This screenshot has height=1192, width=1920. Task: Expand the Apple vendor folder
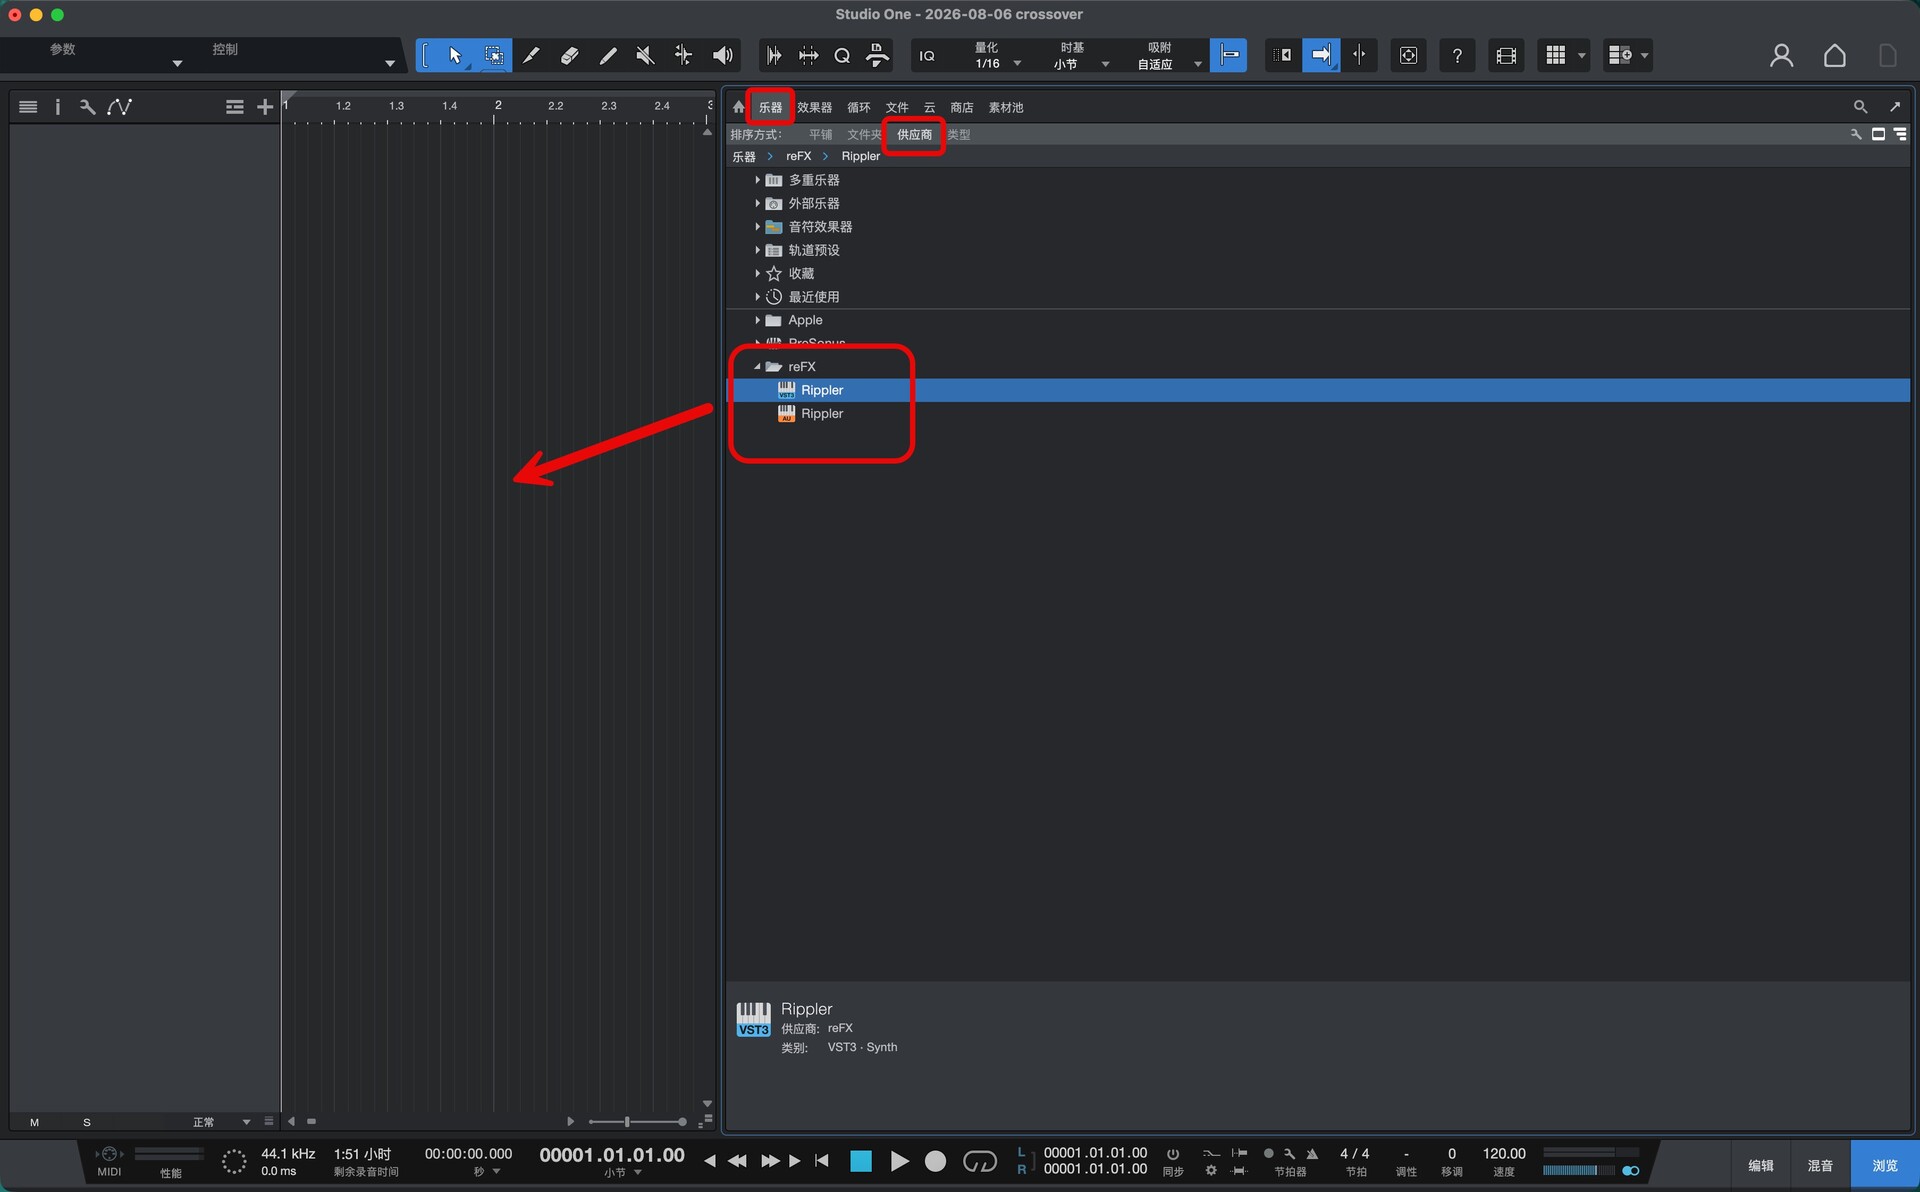pyautogui.click(x=757, y=320)
